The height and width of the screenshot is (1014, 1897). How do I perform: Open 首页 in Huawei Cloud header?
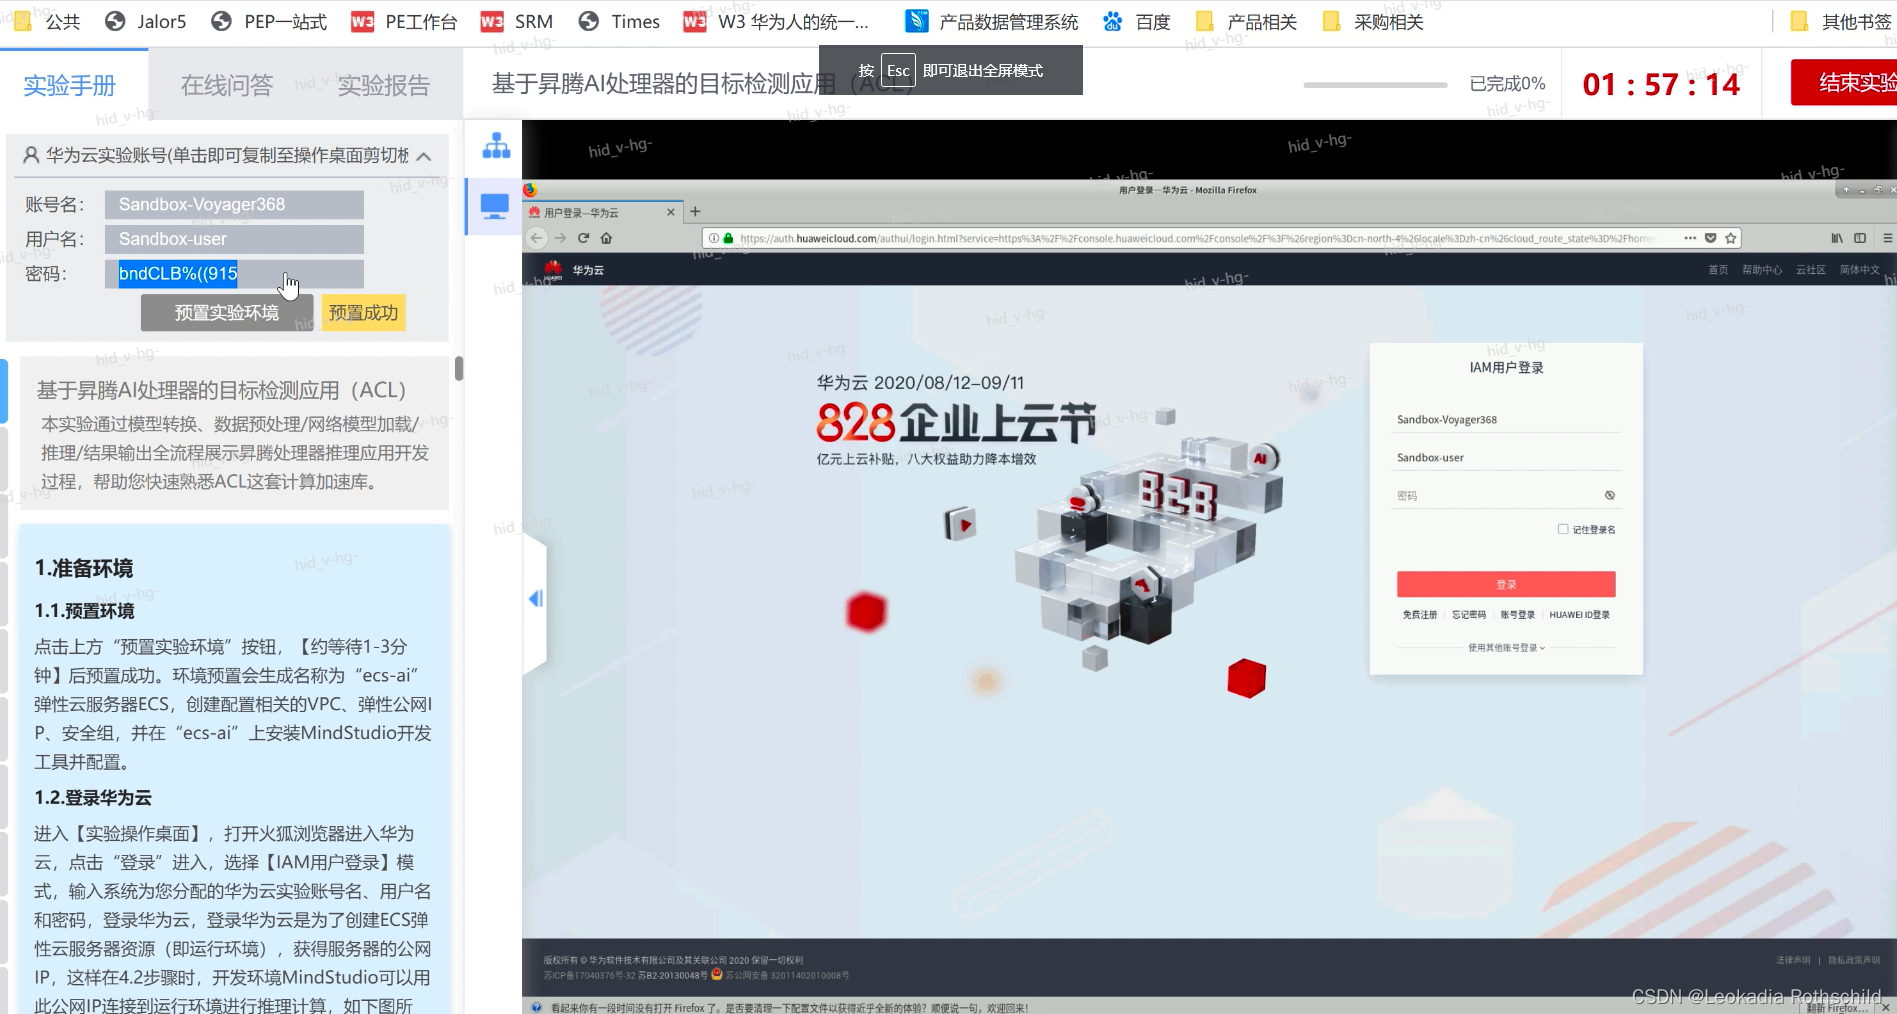pos(1718,270)
